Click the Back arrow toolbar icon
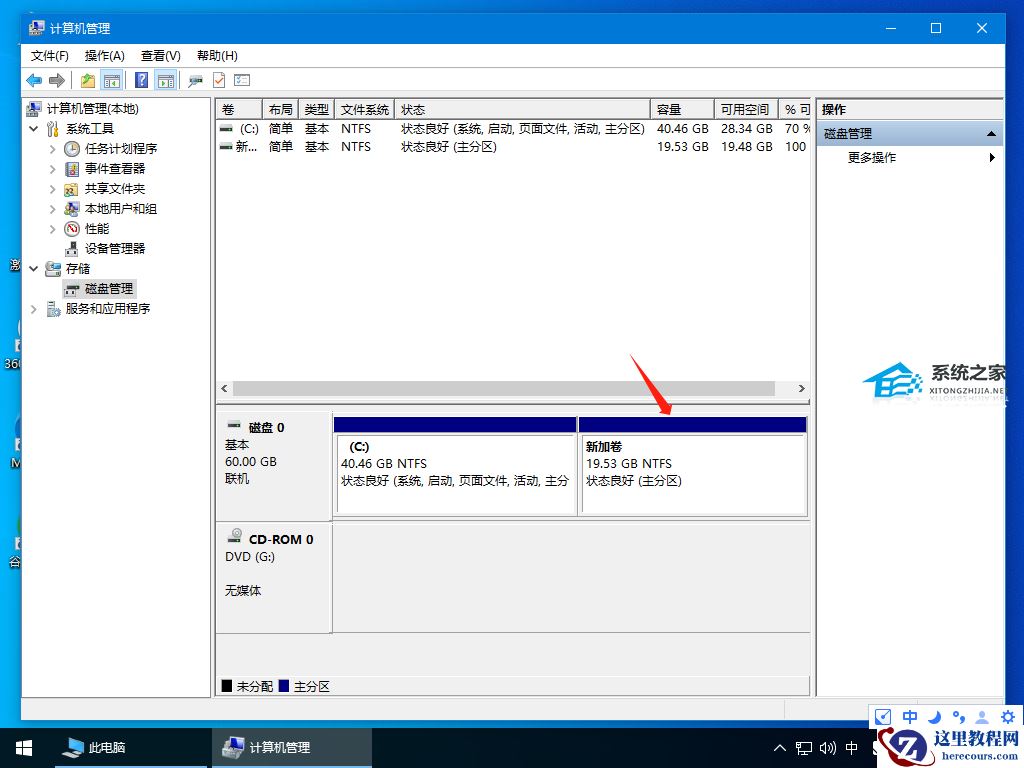This screenshot has width=1024, height=768. 33,80
